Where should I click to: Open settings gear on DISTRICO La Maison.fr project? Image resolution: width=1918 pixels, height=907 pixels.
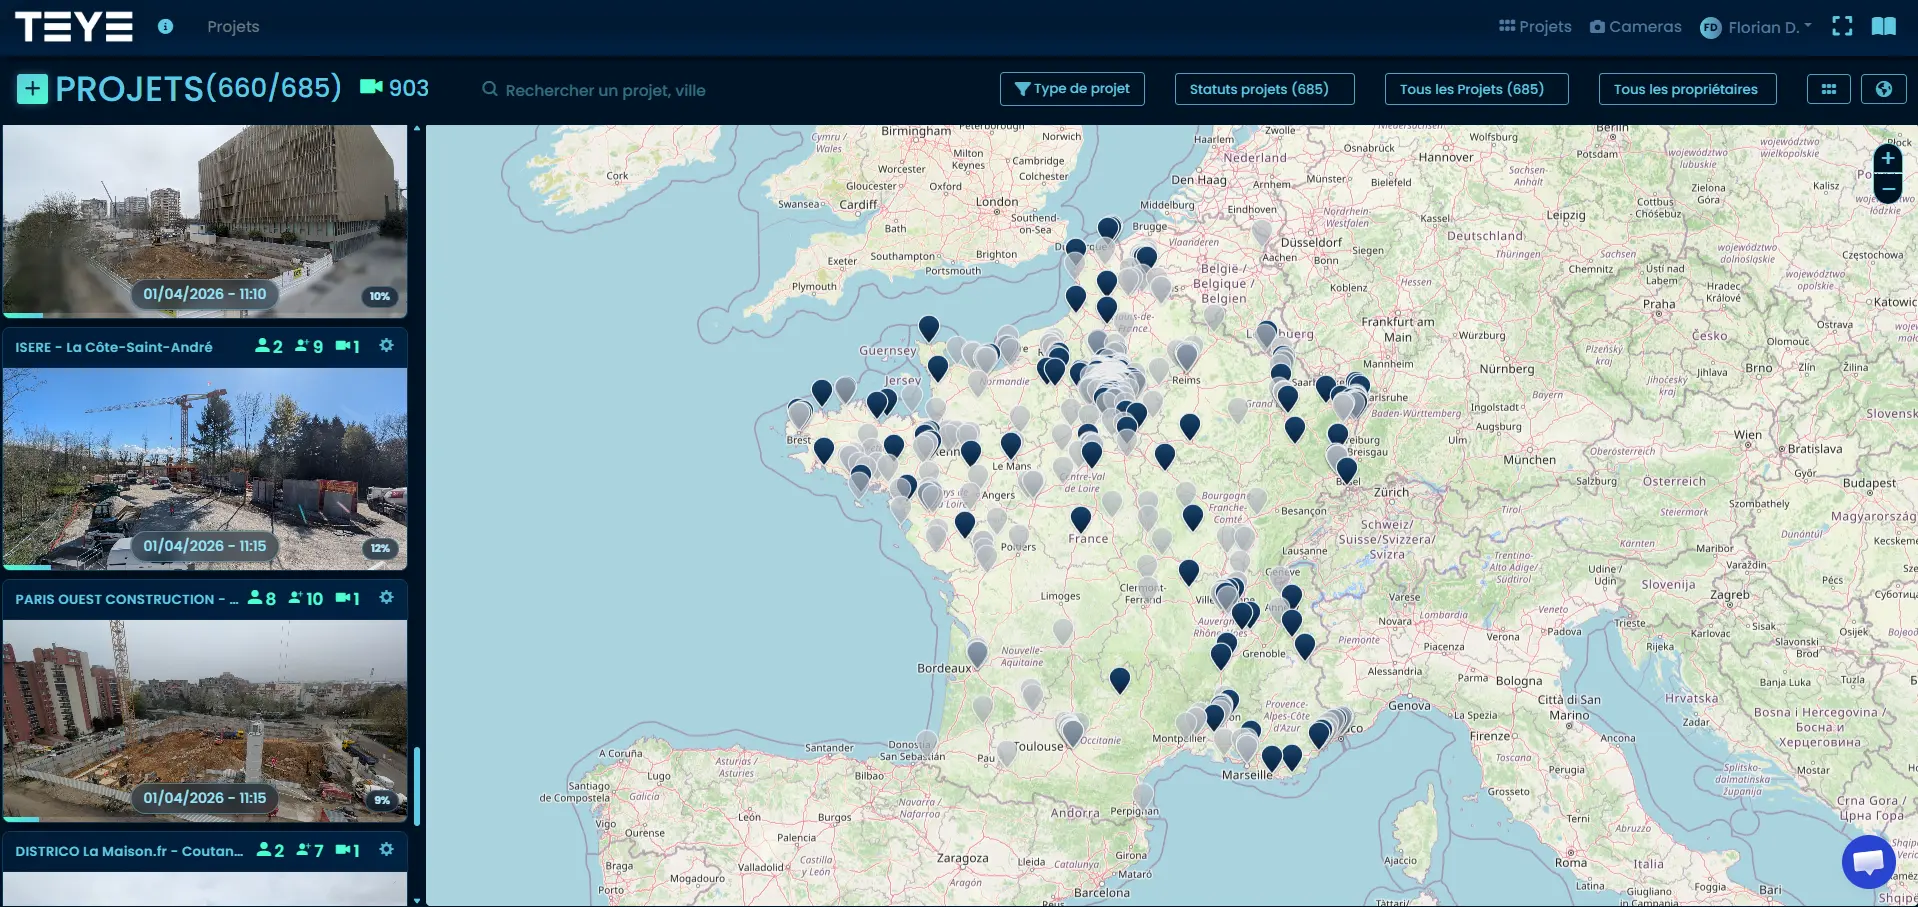[x=387, y=849]
